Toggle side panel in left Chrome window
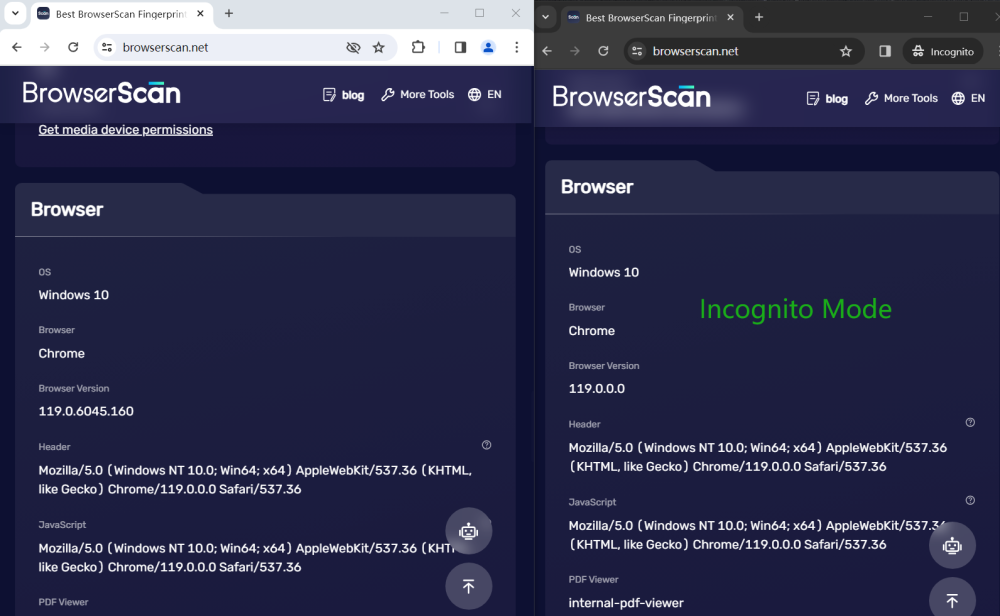Viewport: 1000px width, 616px height. (460, 47)
